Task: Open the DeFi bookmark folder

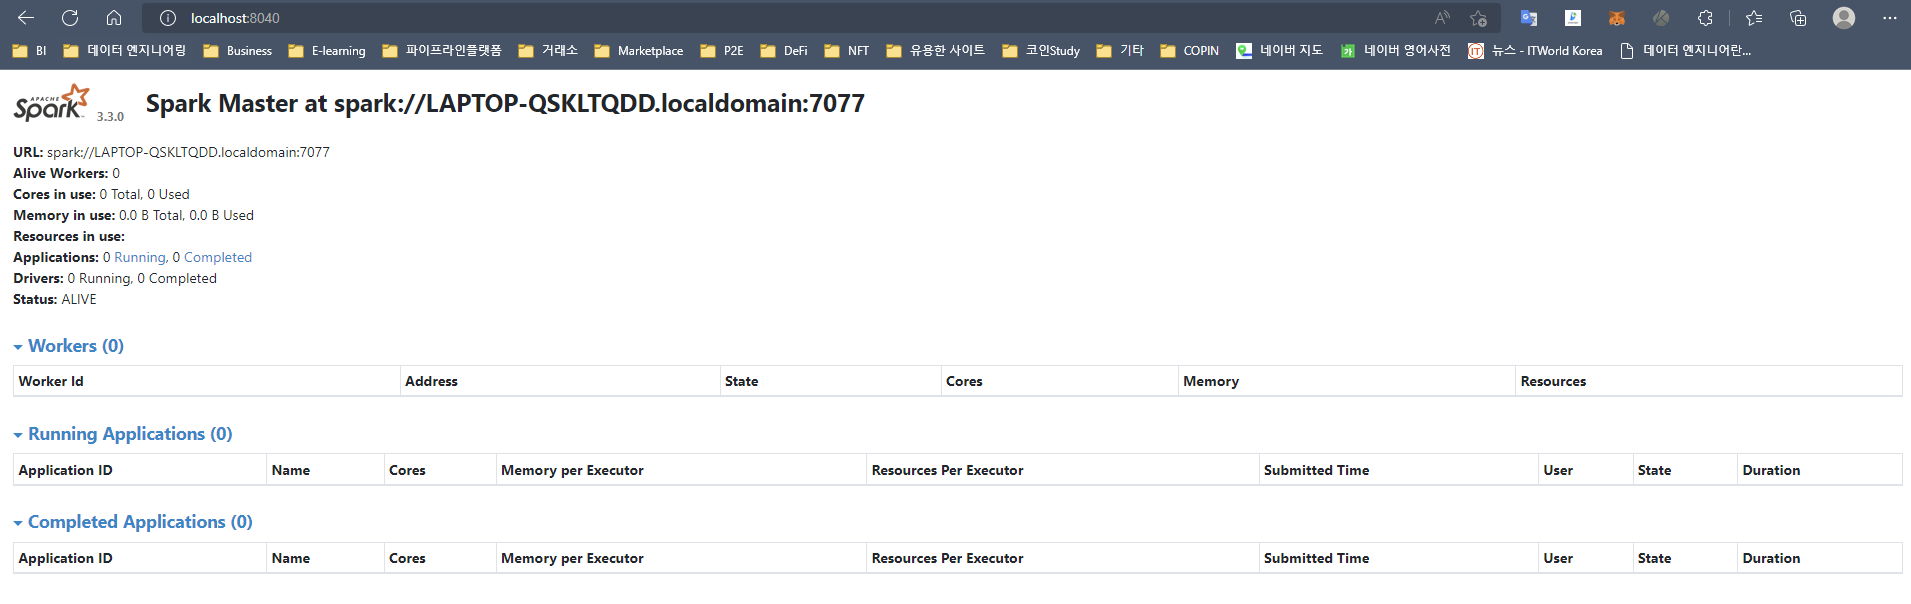Action: pos(784,50)
